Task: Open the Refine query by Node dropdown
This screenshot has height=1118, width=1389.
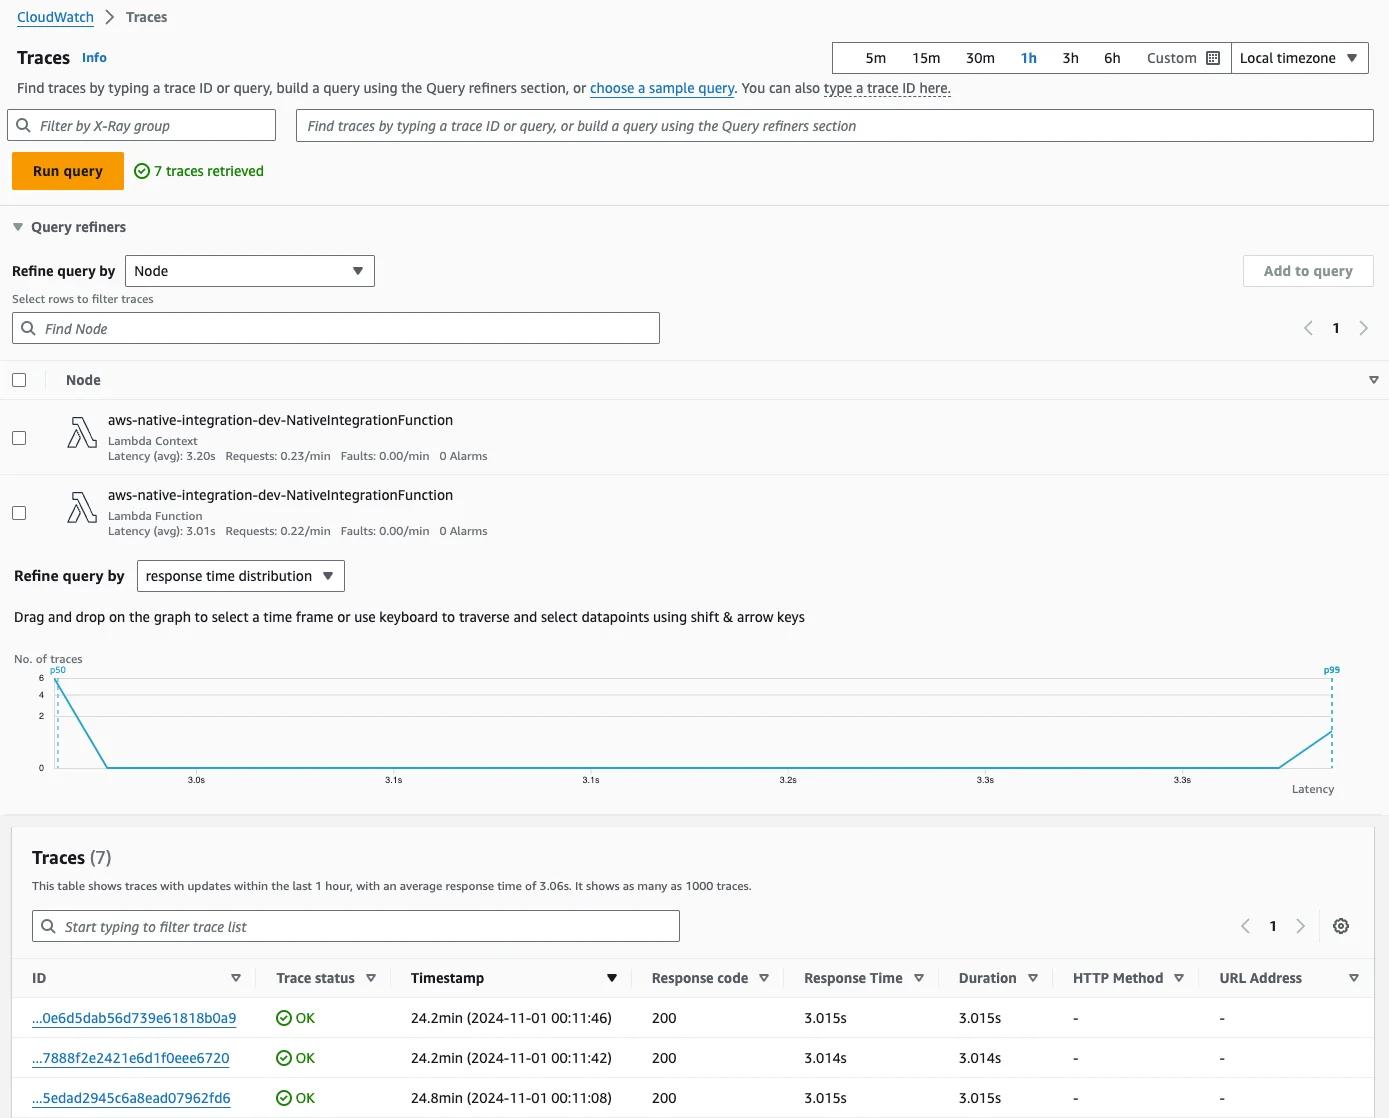Action: point(249,270)
